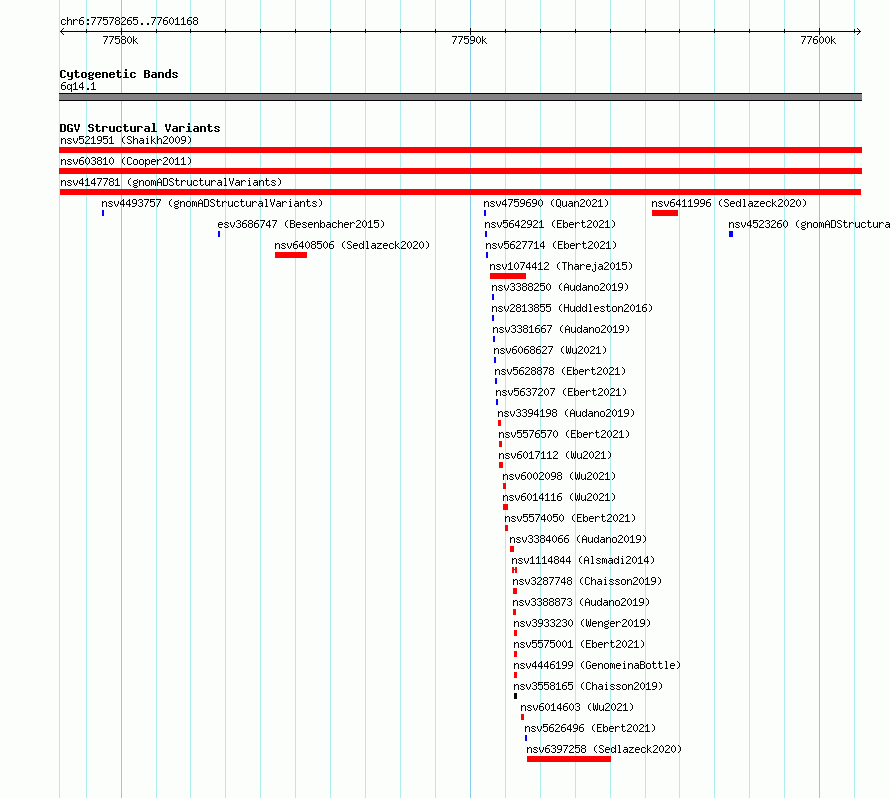Click the red feature bar below nsv6411996
Image resolution: width=890 pixels, height=798 pixels.
point(665,213)
